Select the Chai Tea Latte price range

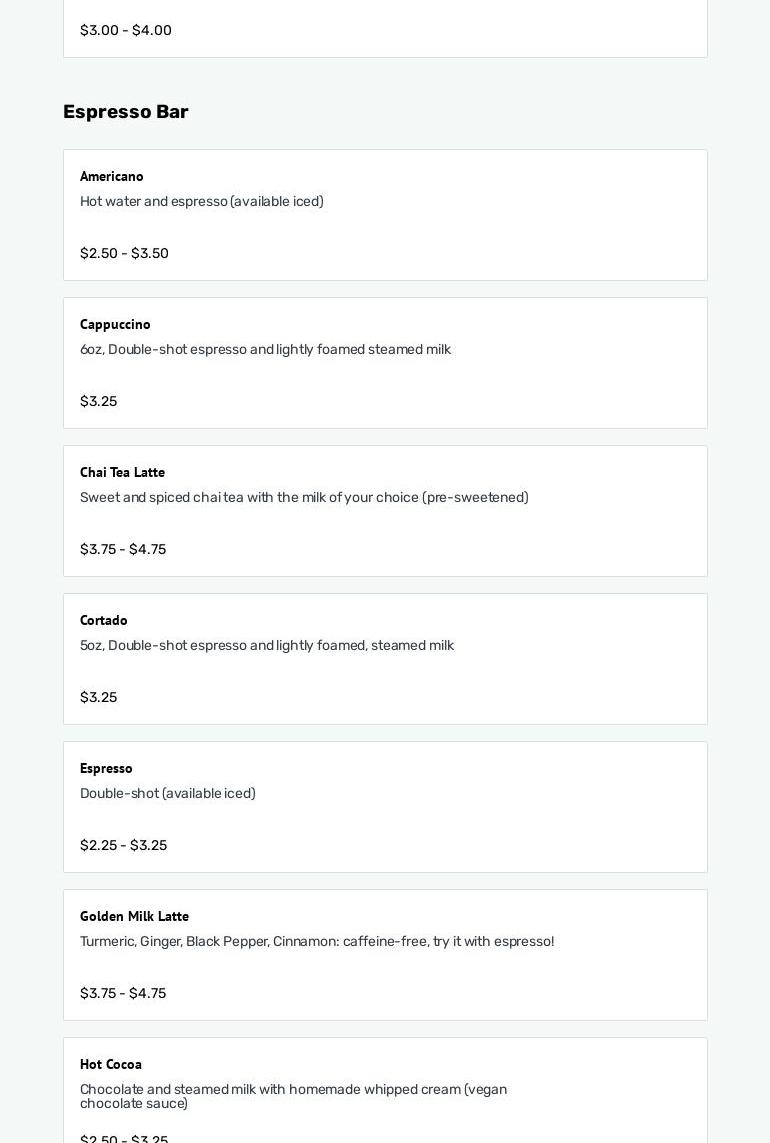tap(123, 550)
